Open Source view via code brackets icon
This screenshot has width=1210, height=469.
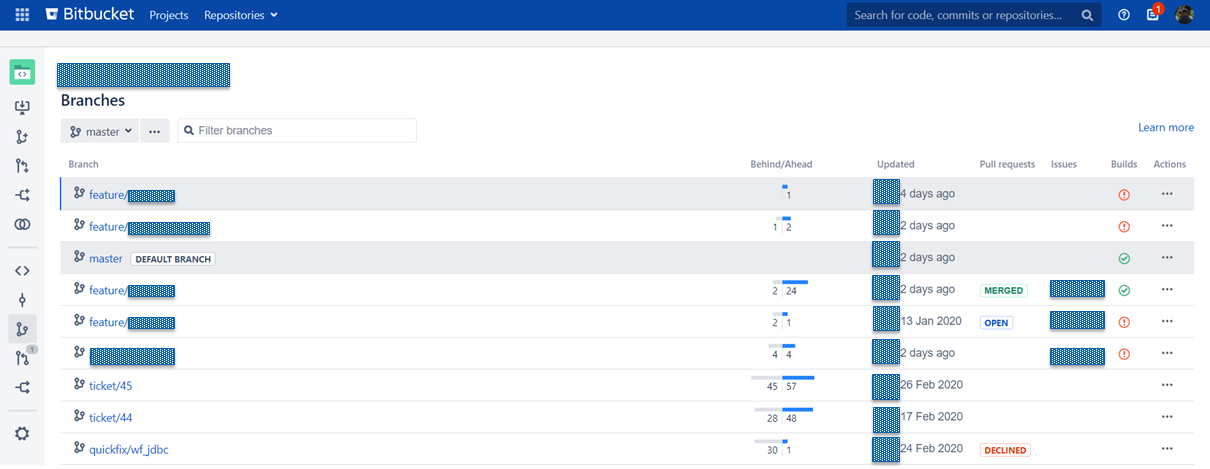pos(22,270)
